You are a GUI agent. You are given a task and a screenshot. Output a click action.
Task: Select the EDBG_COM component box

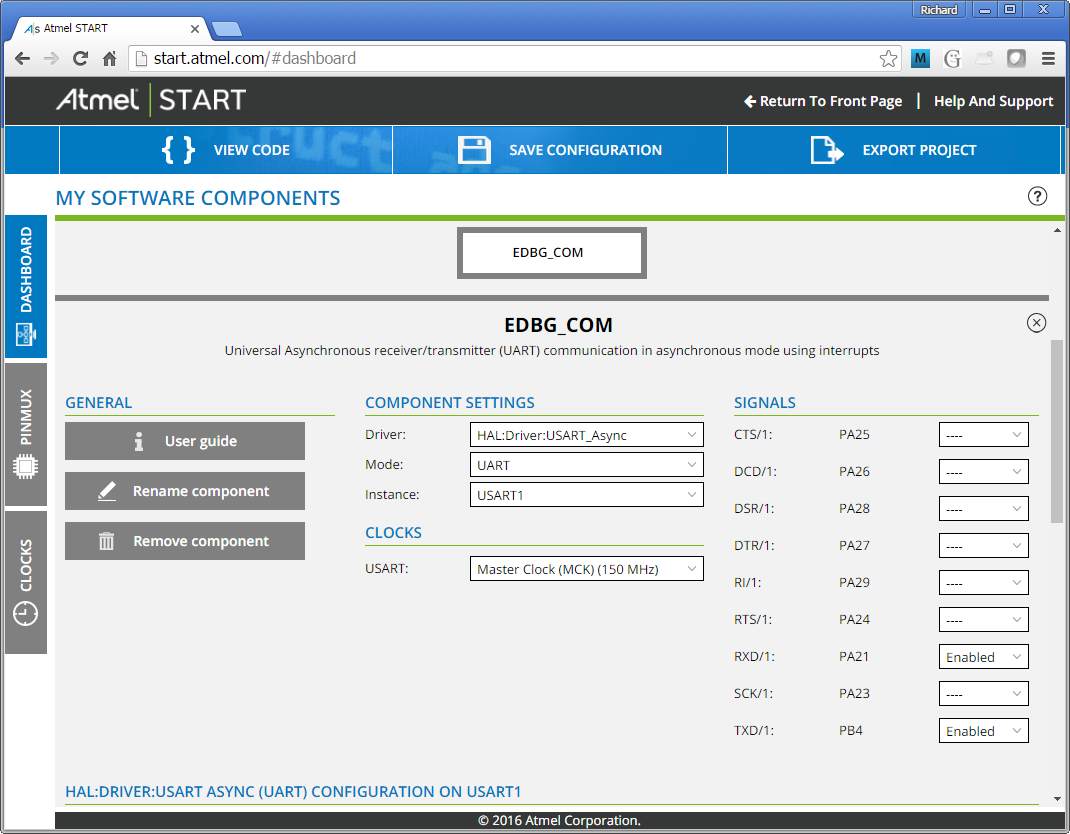551,253
